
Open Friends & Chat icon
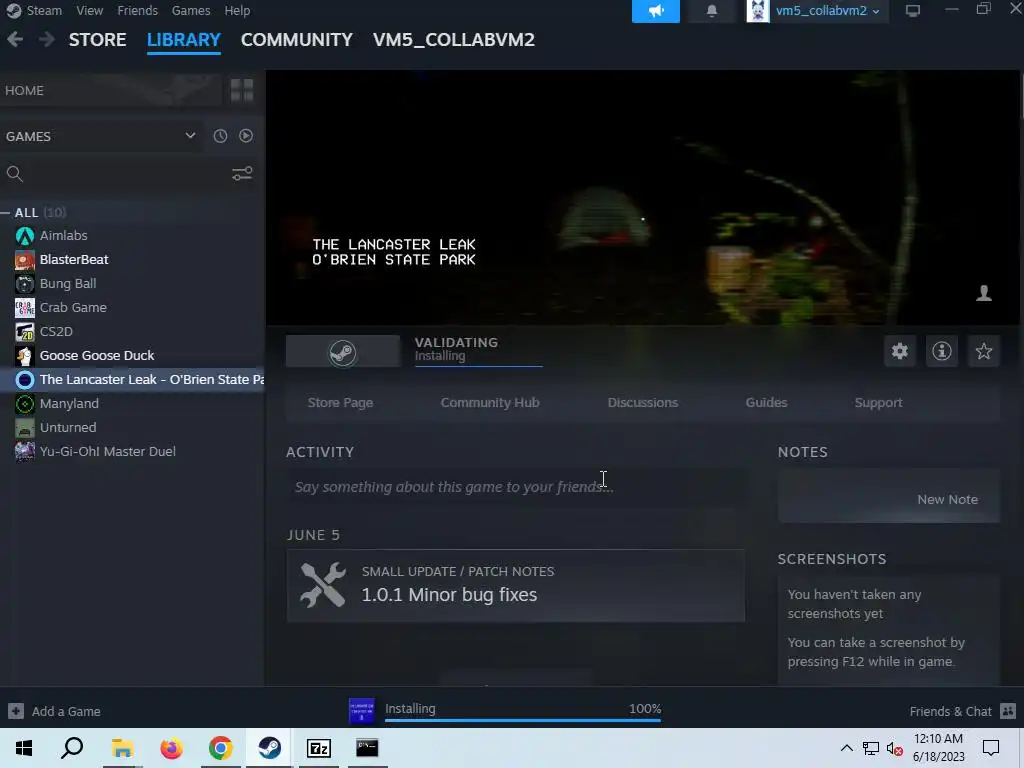[x=1008, y=711]
